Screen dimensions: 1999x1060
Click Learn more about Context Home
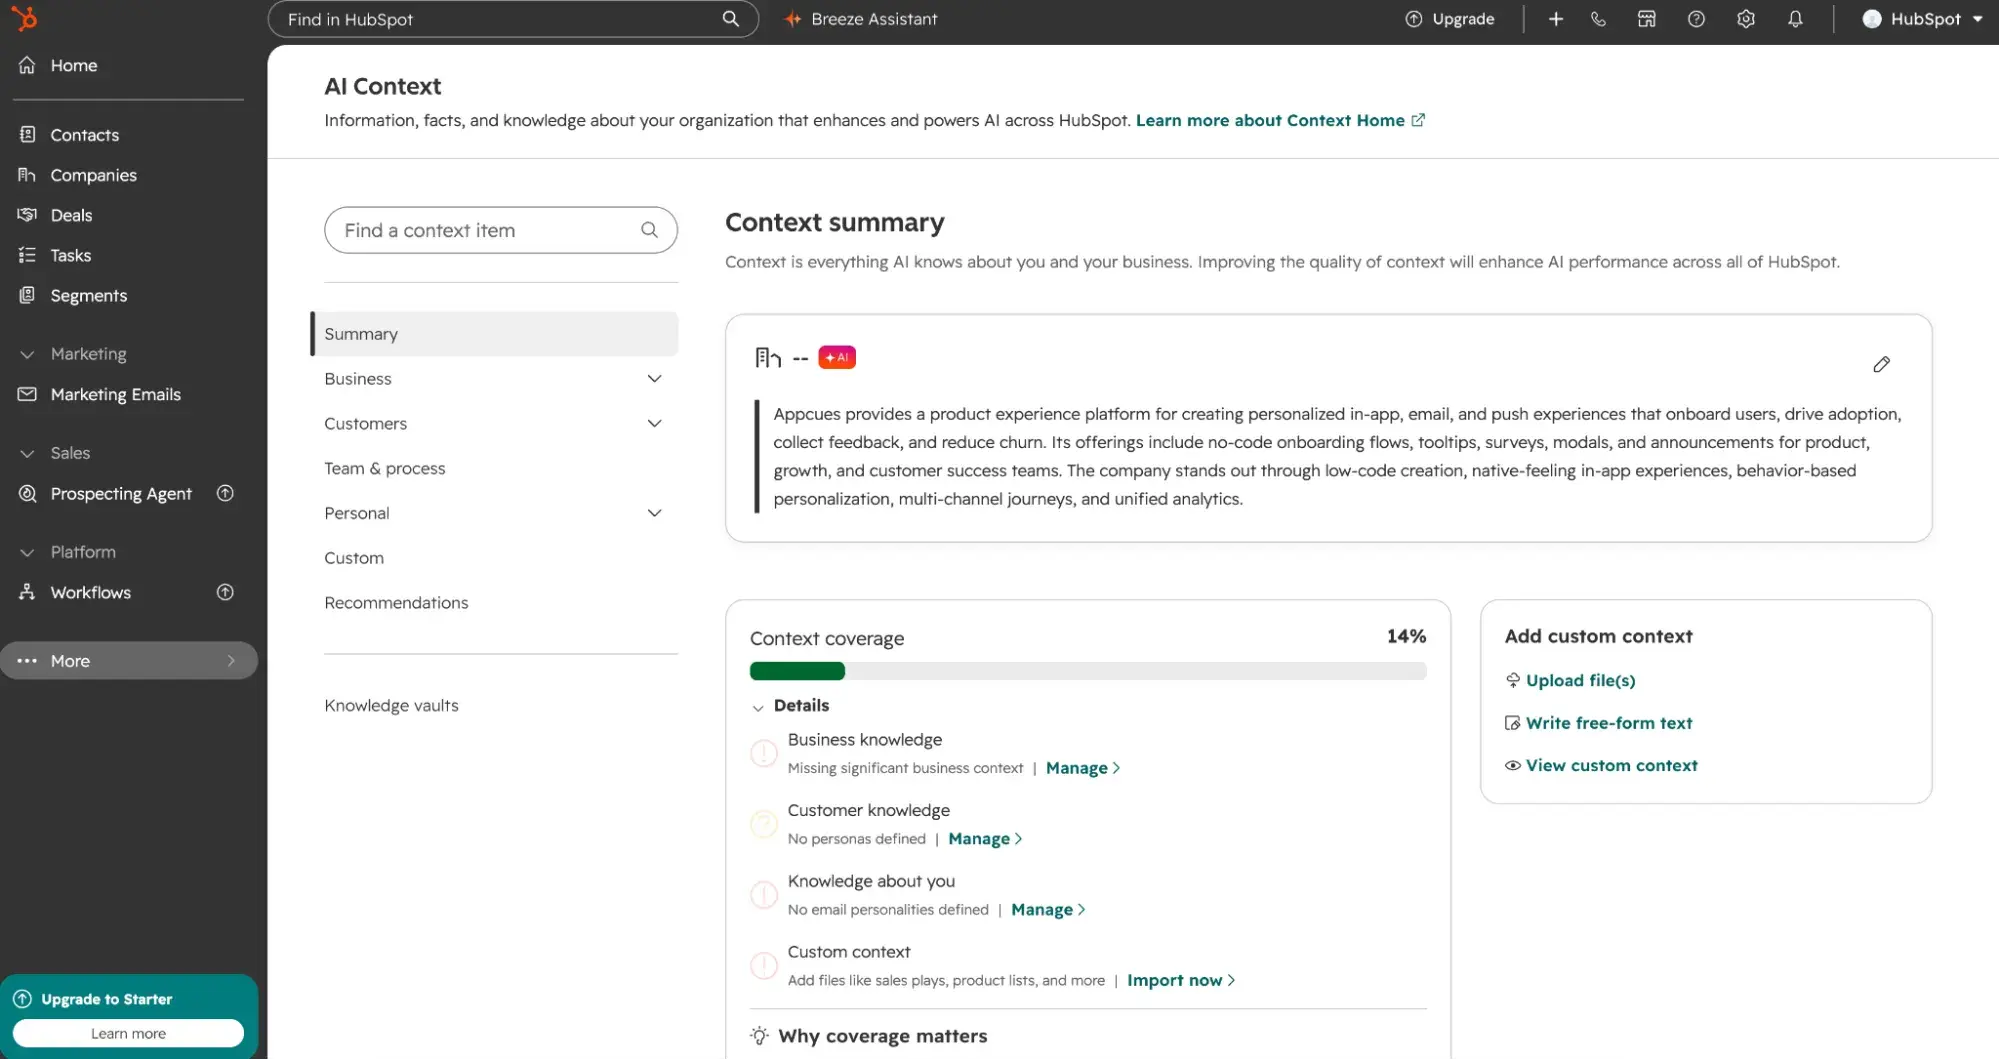pos(1280,120)
